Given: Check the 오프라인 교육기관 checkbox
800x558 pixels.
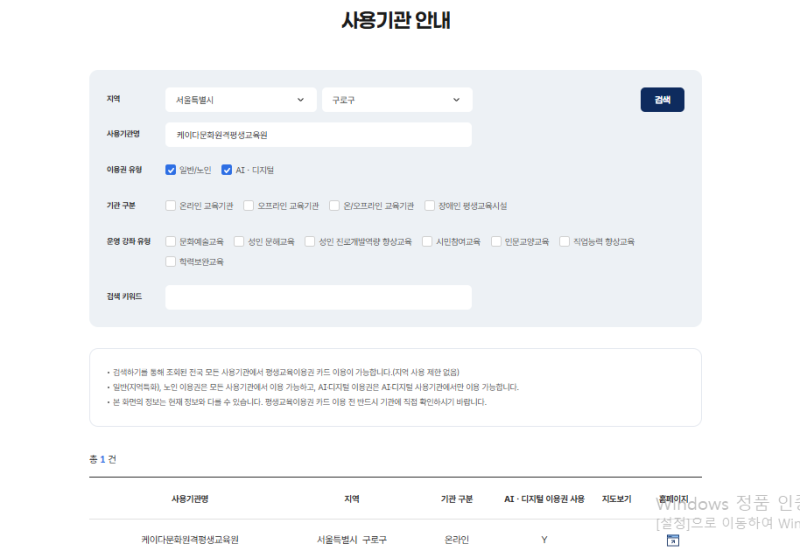Looking at the screenshot, I should click(248, 206).
